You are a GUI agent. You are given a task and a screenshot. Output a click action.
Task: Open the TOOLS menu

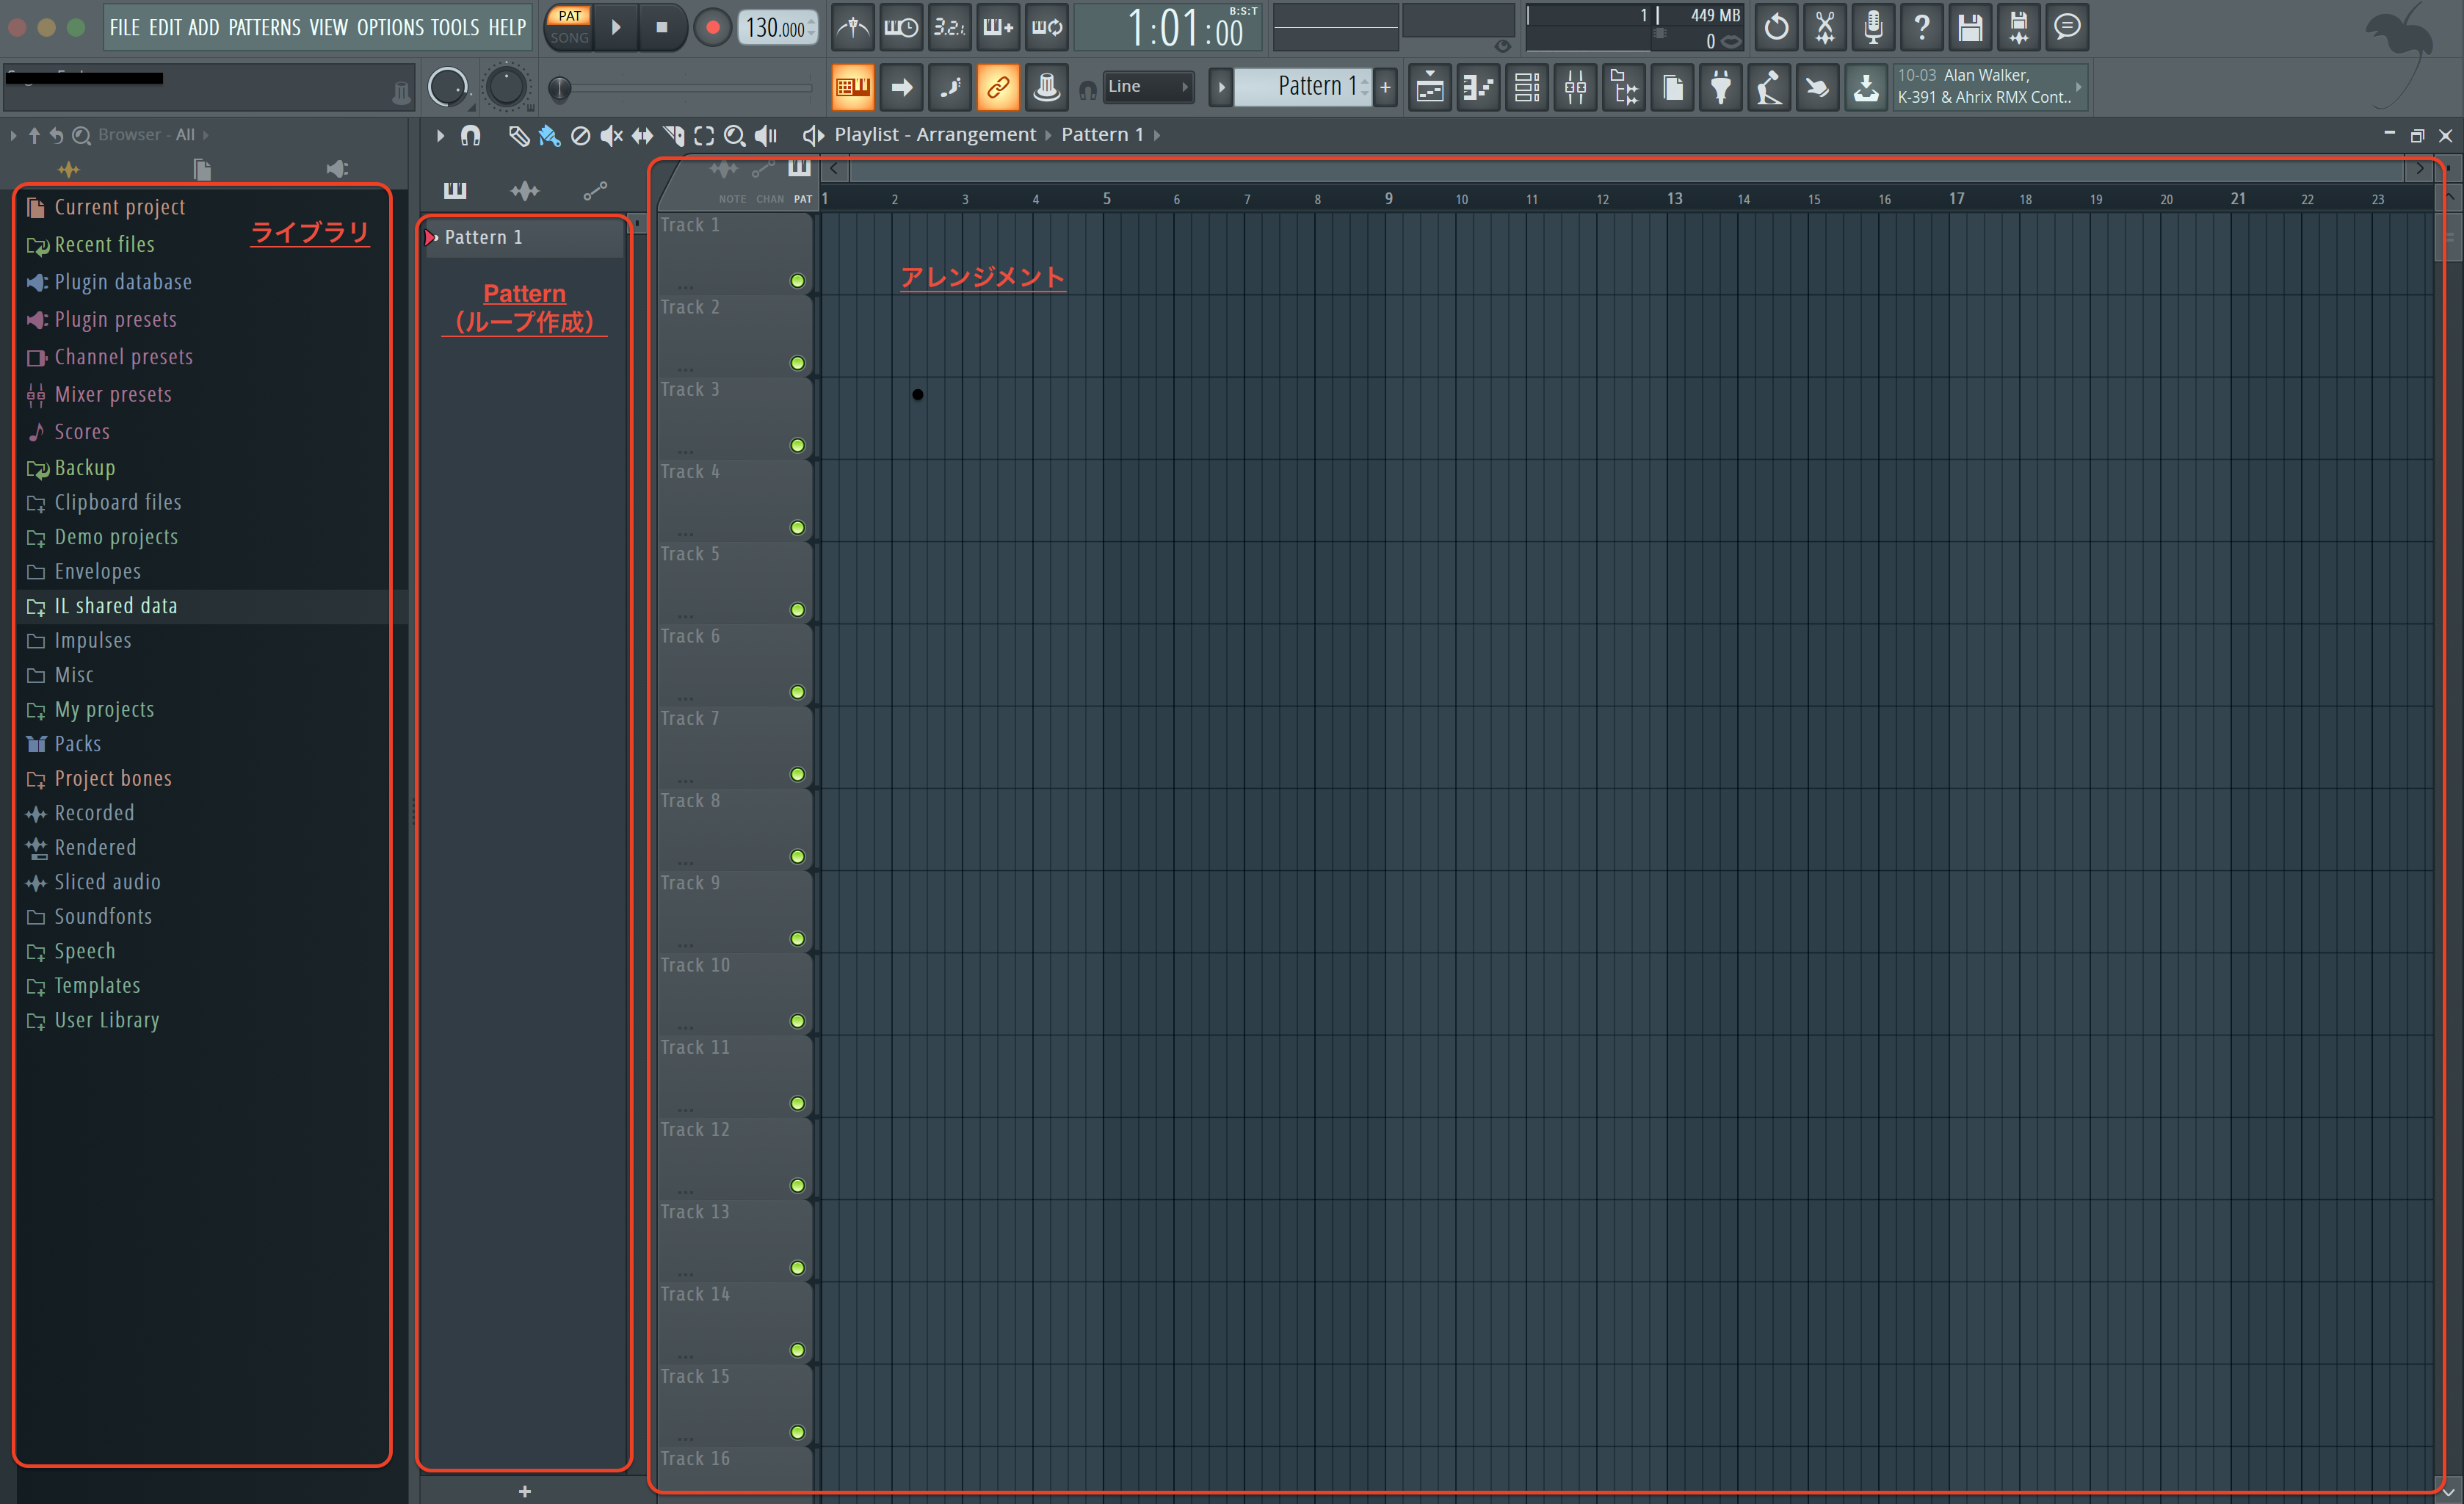coord(455,28)
